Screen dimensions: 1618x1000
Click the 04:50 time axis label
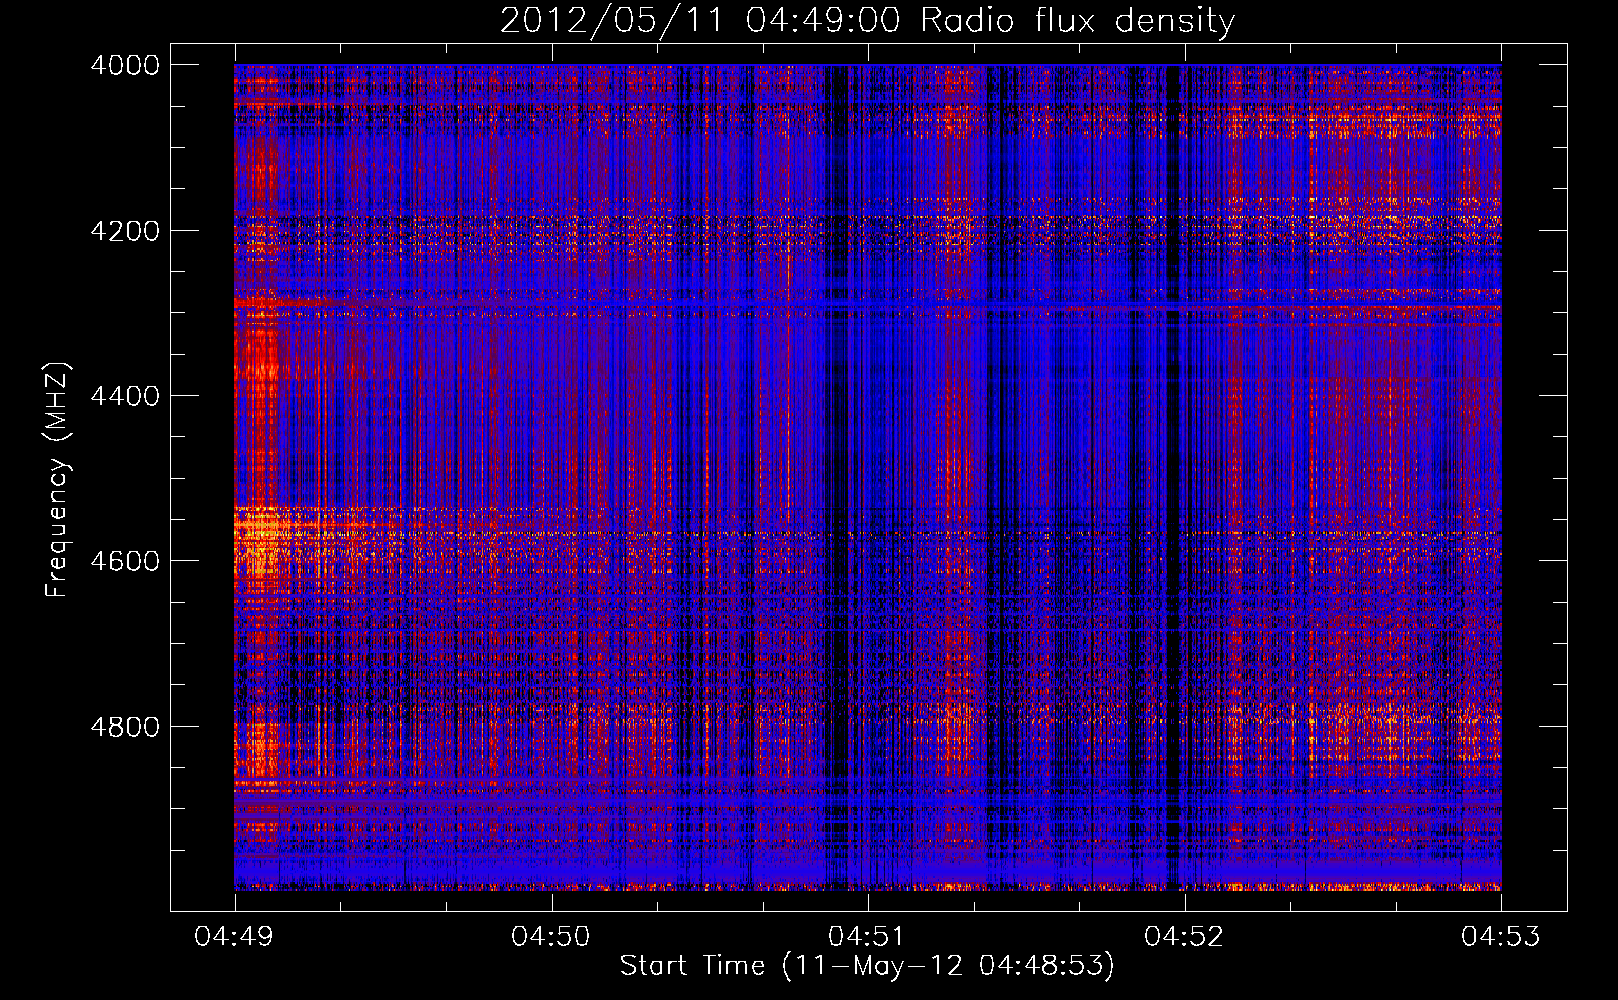(x=551, y=937)
